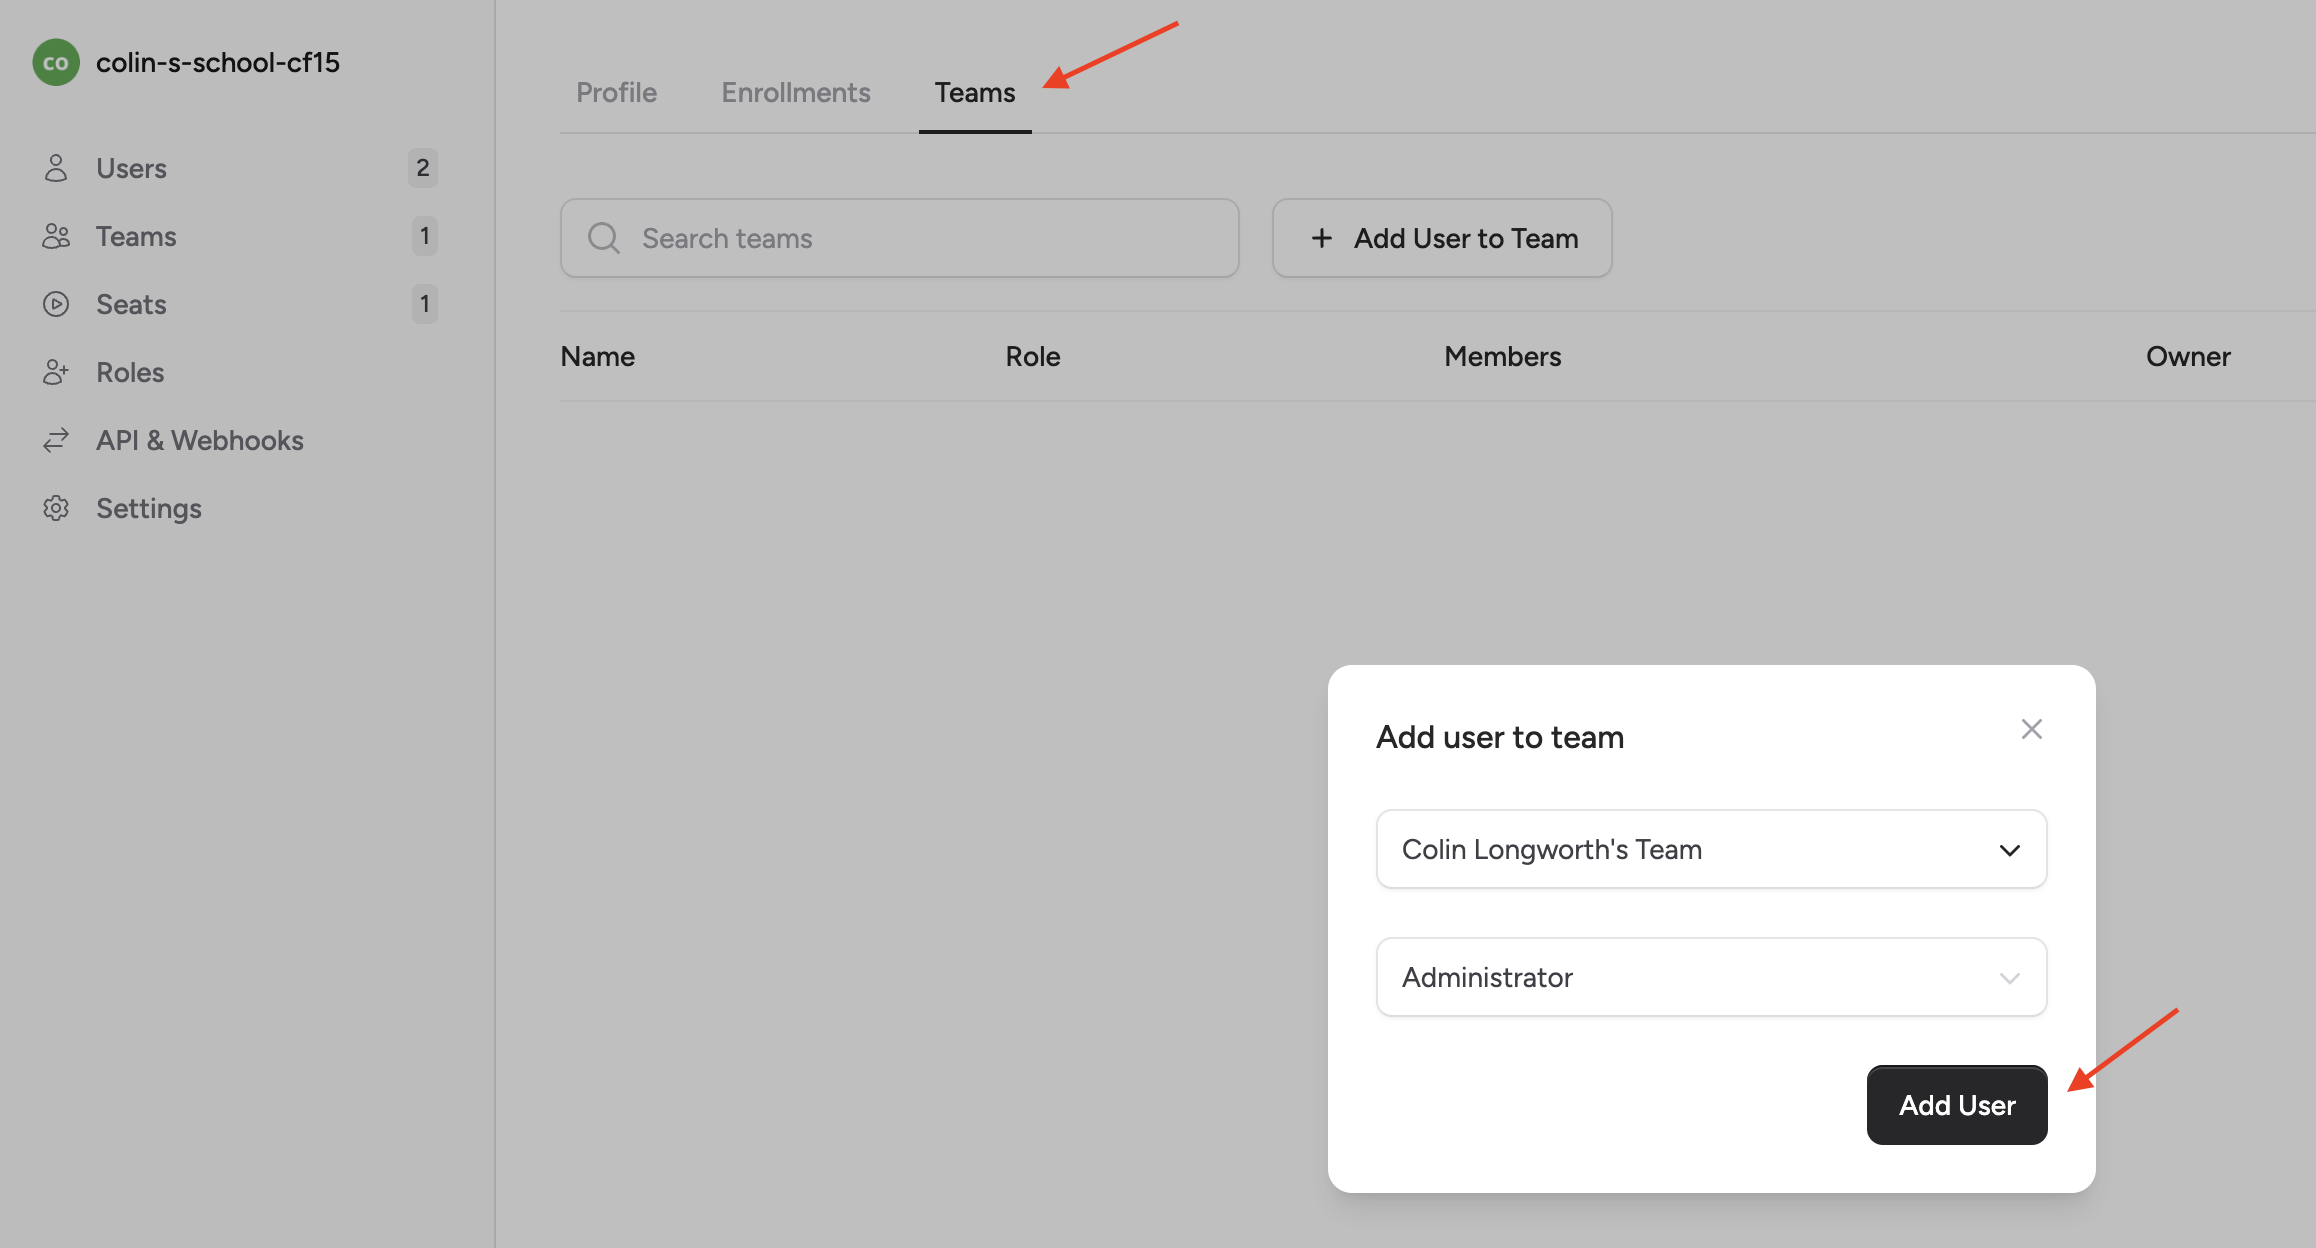Screen dimensions: 2316x1248
Task: Click the Teams group icon in sidebar
Action: pos(56,236)
